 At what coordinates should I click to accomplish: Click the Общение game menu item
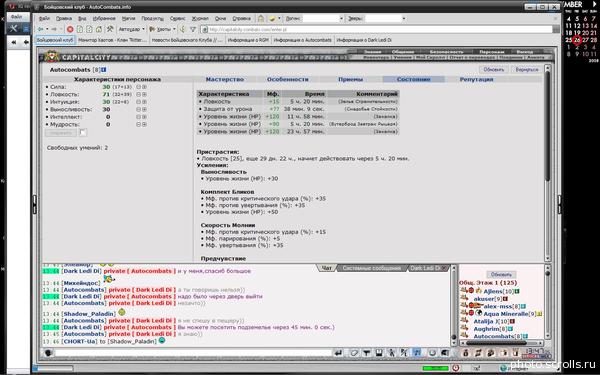coord(403,52)
